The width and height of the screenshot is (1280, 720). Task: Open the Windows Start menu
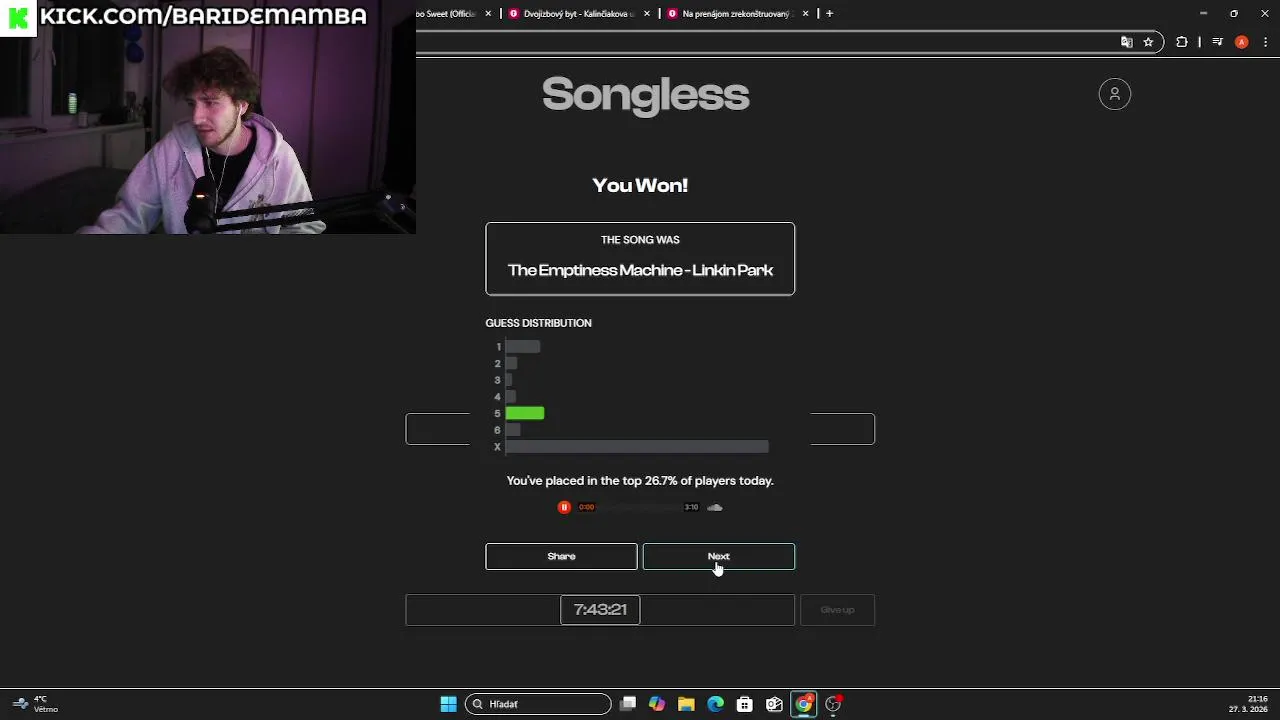448,704
